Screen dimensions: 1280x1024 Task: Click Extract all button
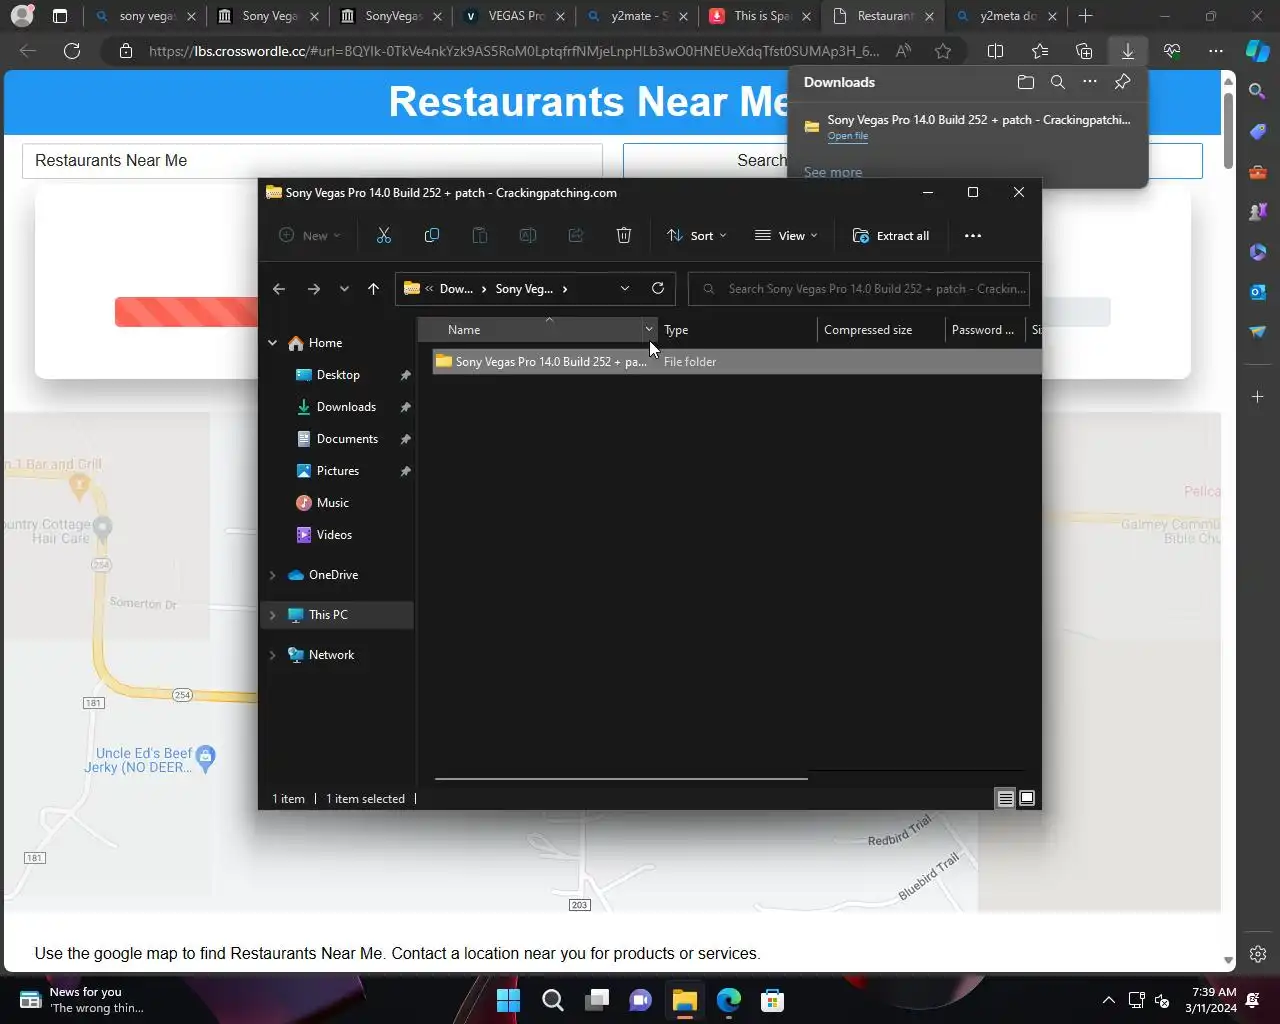coord(891,236)
